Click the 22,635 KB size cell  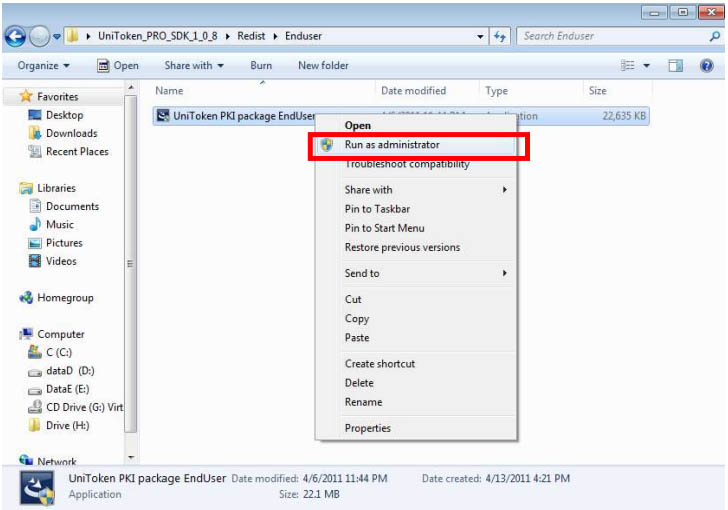624,116
